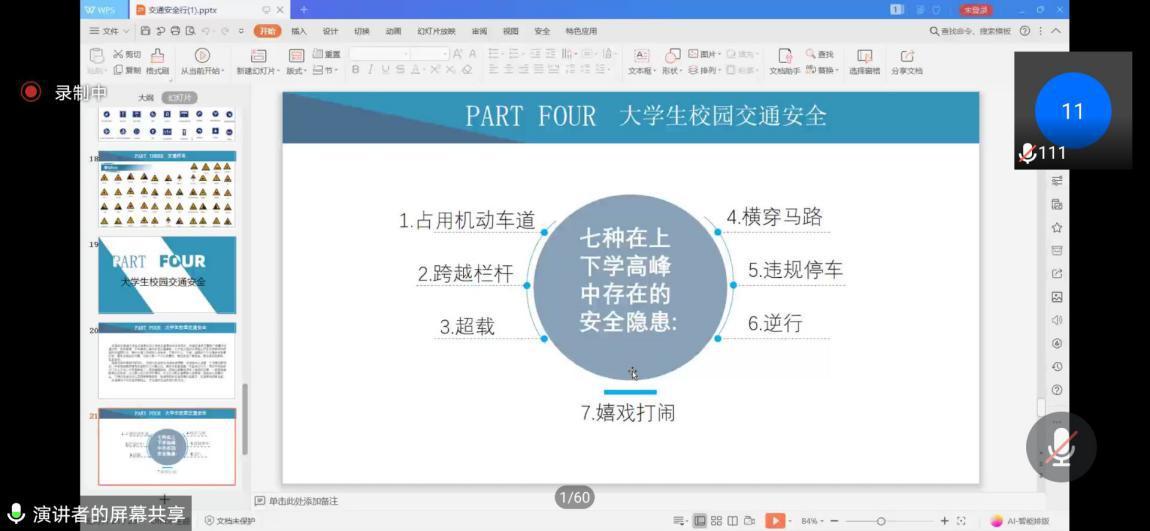This screenshot has height=531, width=1150.
Task: Toggle italic text formatting
Action: coord(370,70)
